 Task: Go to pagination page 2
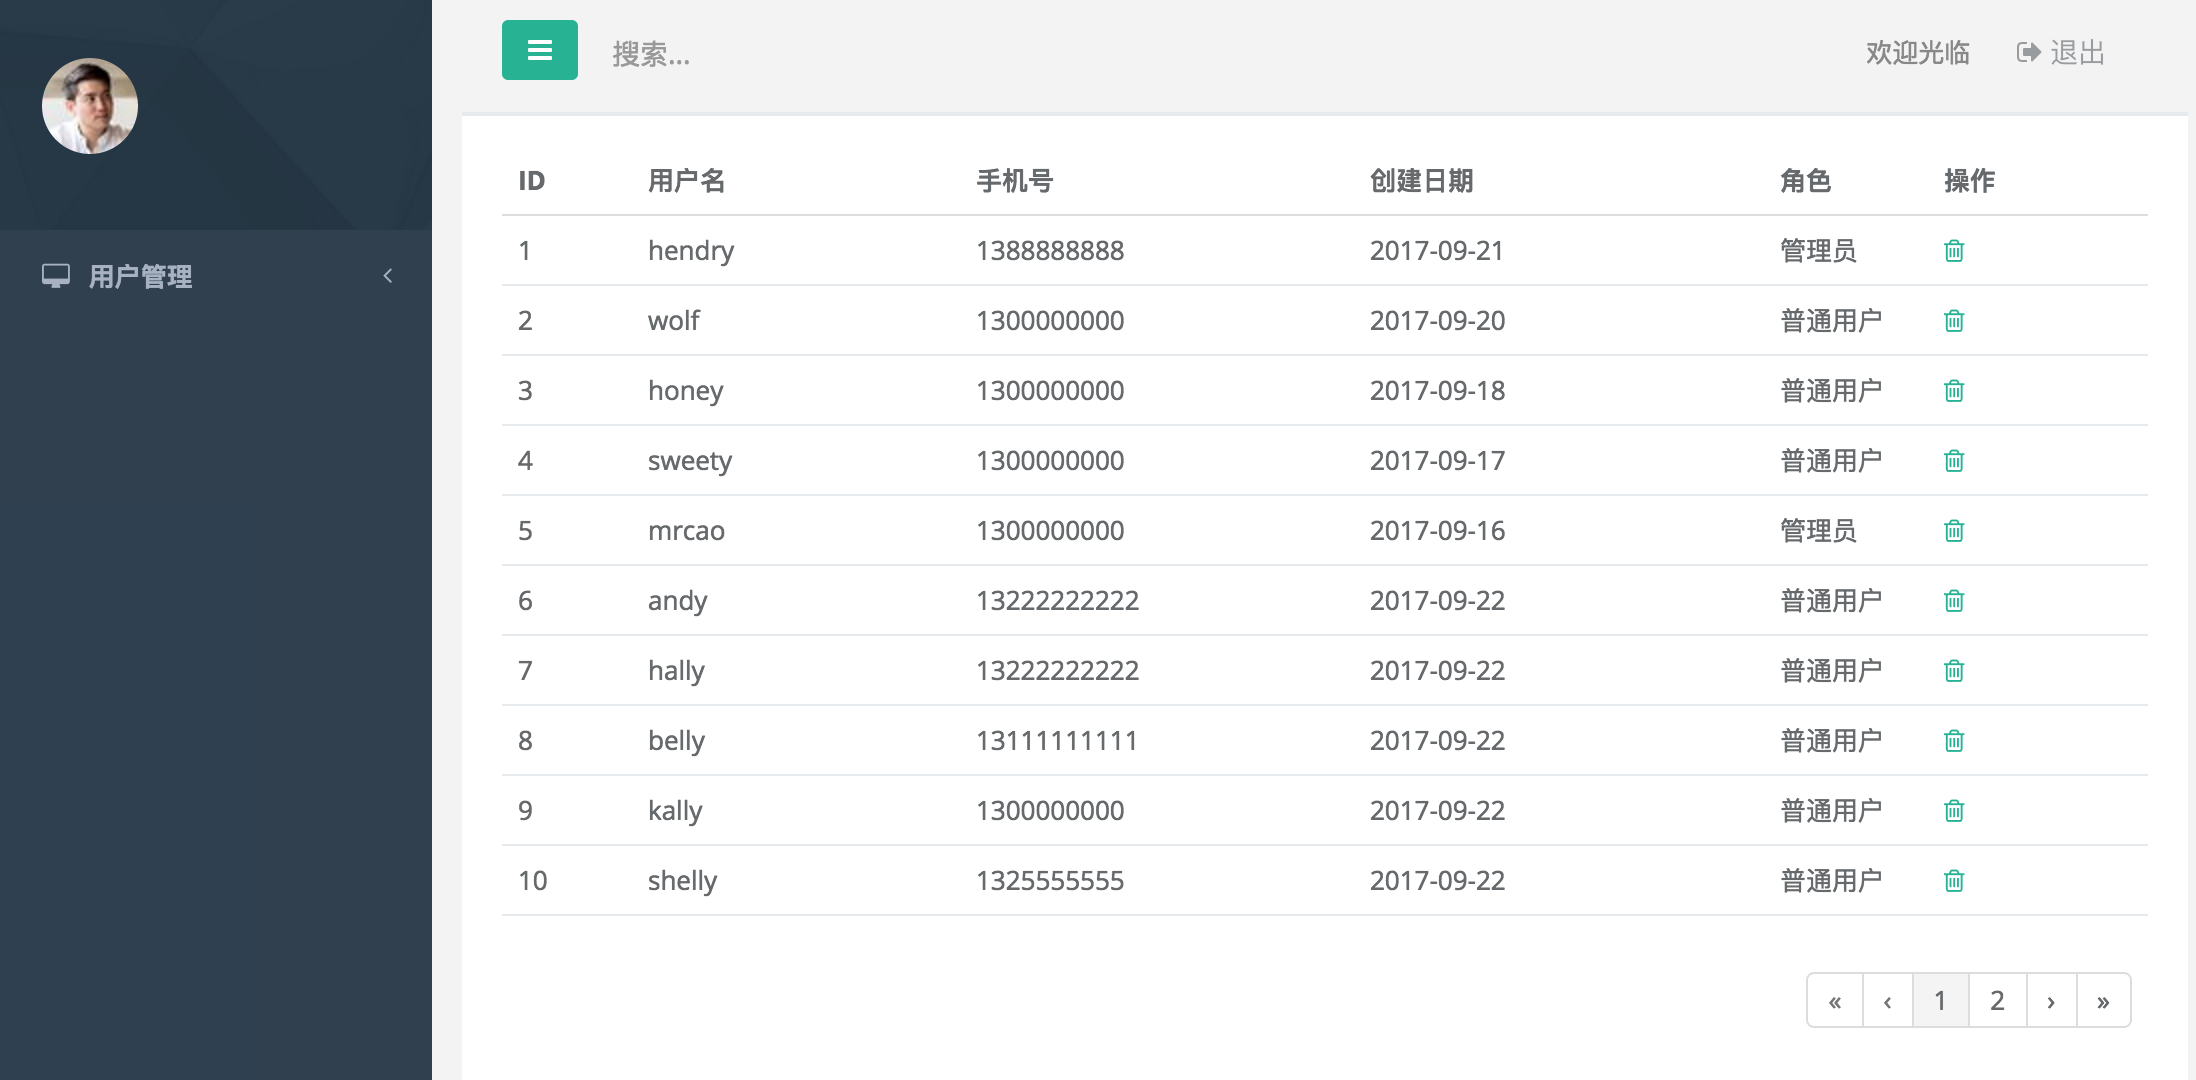pos(1997,1000)
